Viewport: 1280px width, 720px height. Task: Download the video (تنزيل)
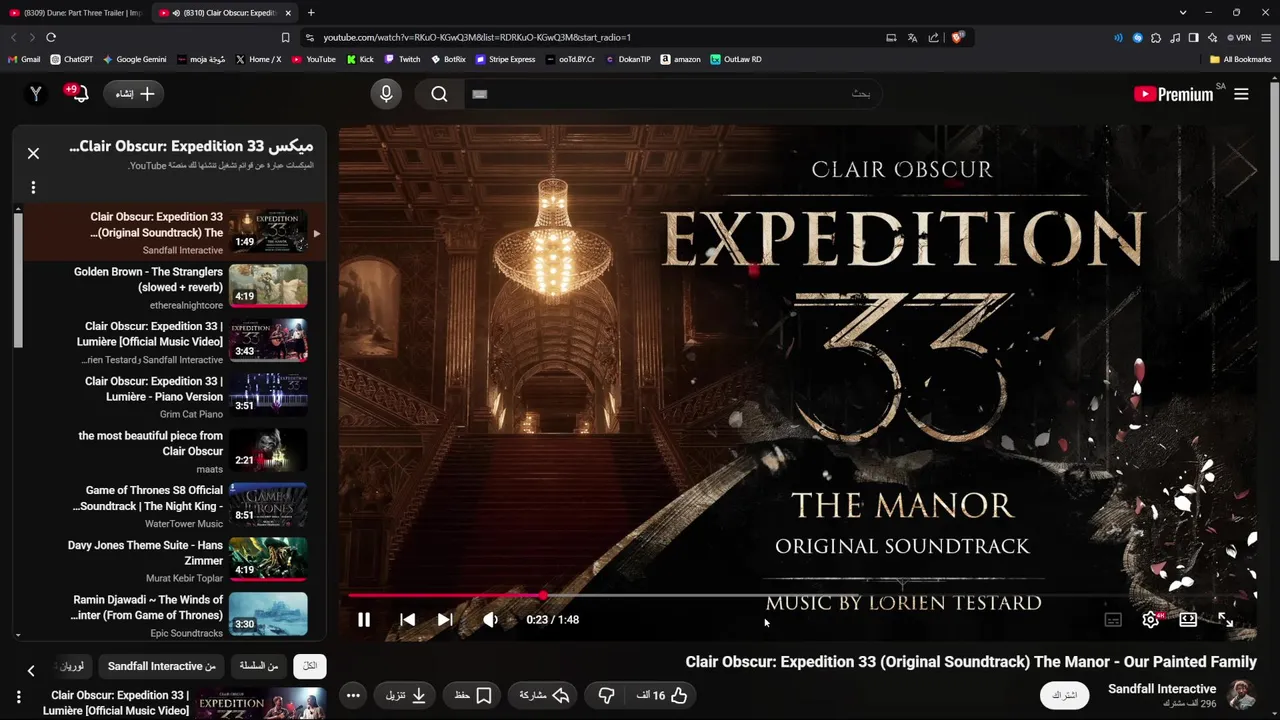(406, 695)
